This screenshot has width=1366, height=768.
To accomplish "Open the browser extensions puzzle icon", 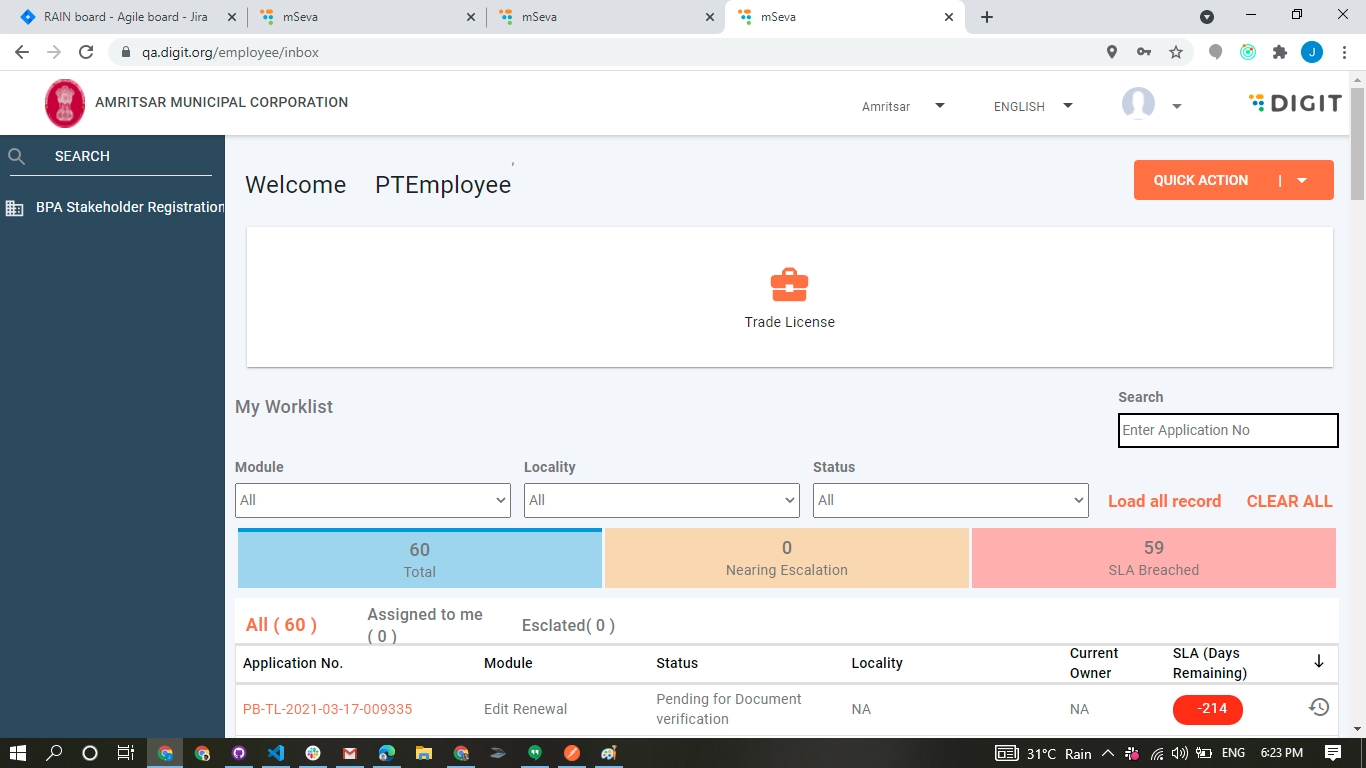I will [1279, 52].
